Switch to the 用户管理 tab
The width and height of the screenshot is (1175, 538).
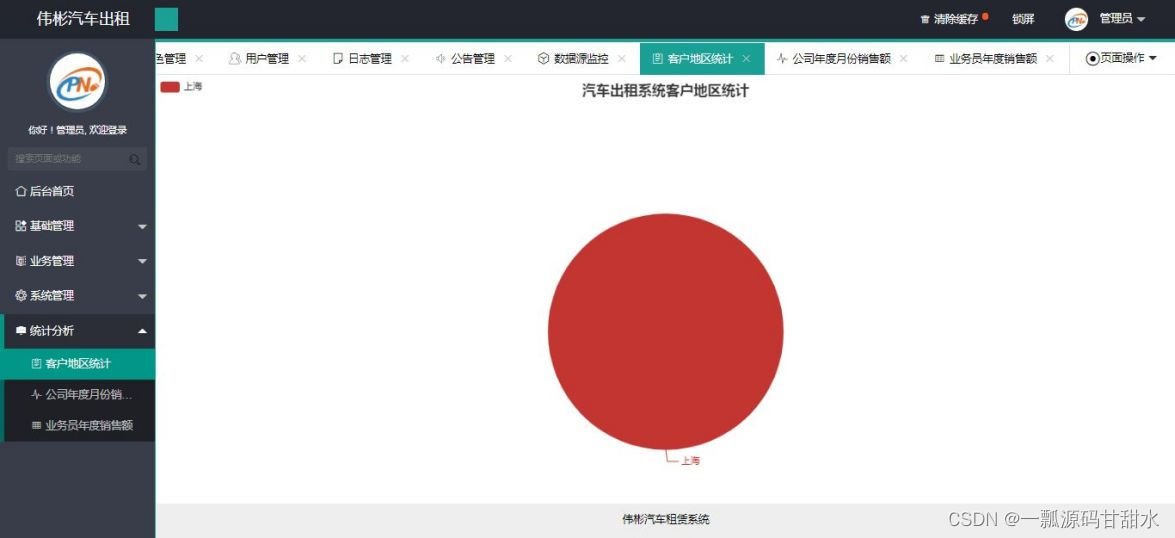[267, 58]
